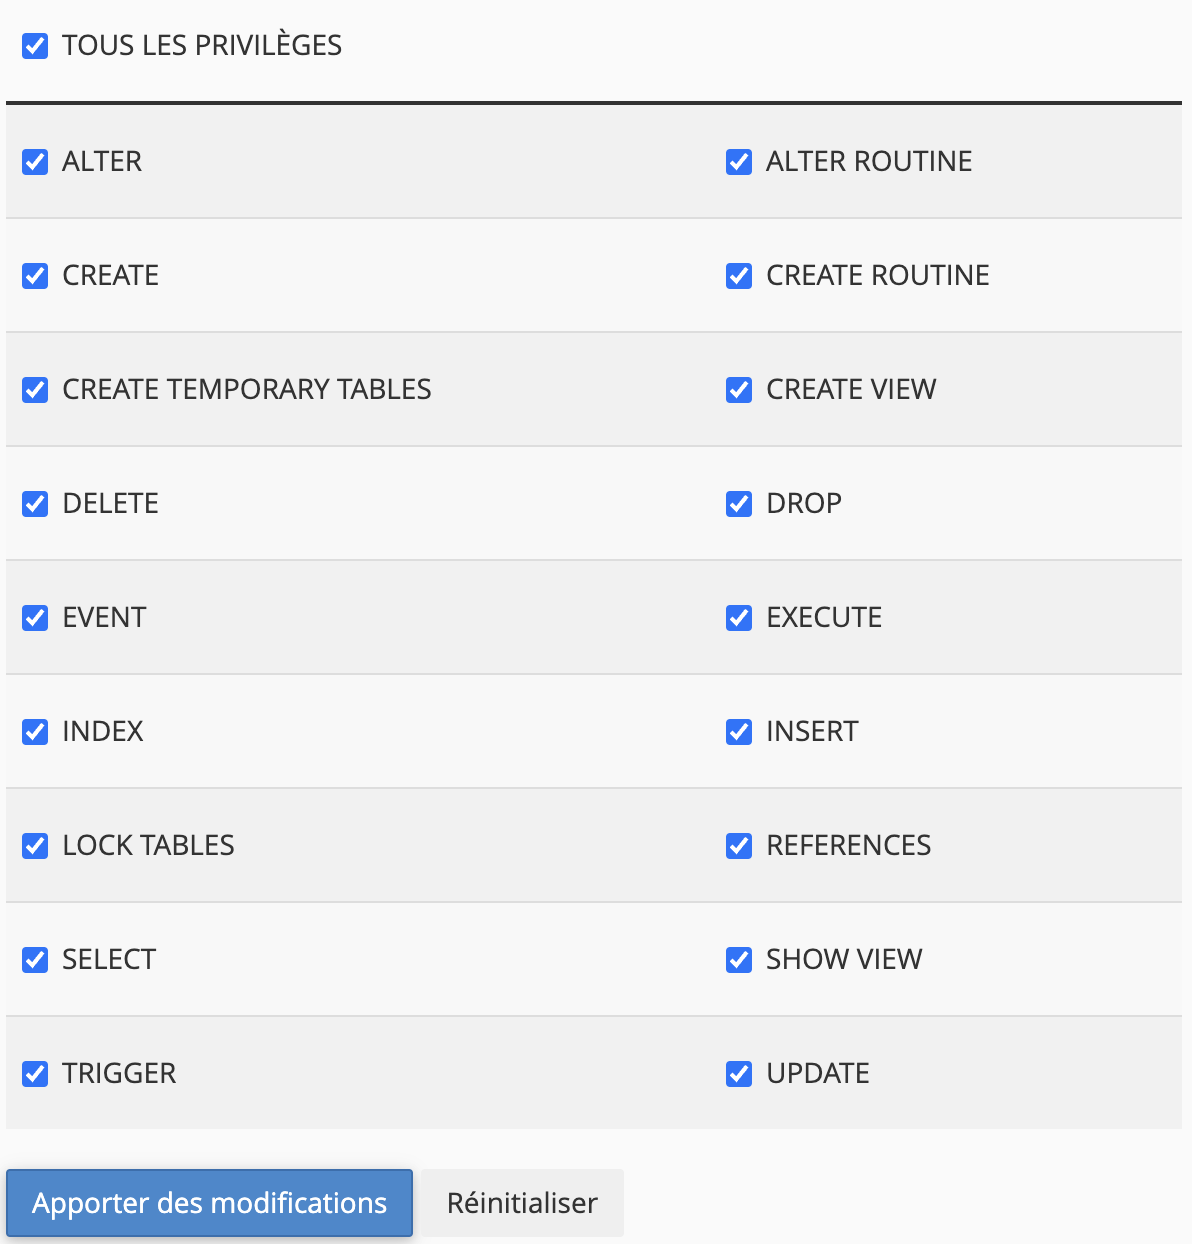
Task: Uncheck the DROP privilege
Action: (739, 504)
